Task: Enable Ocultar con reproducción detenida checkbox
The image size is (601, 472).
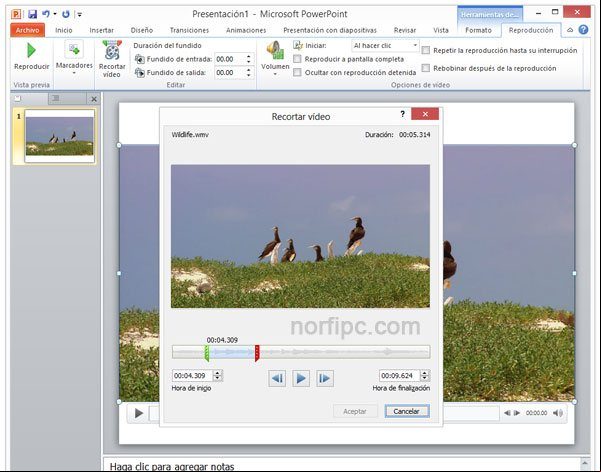Action: click(x=297, y=72)
